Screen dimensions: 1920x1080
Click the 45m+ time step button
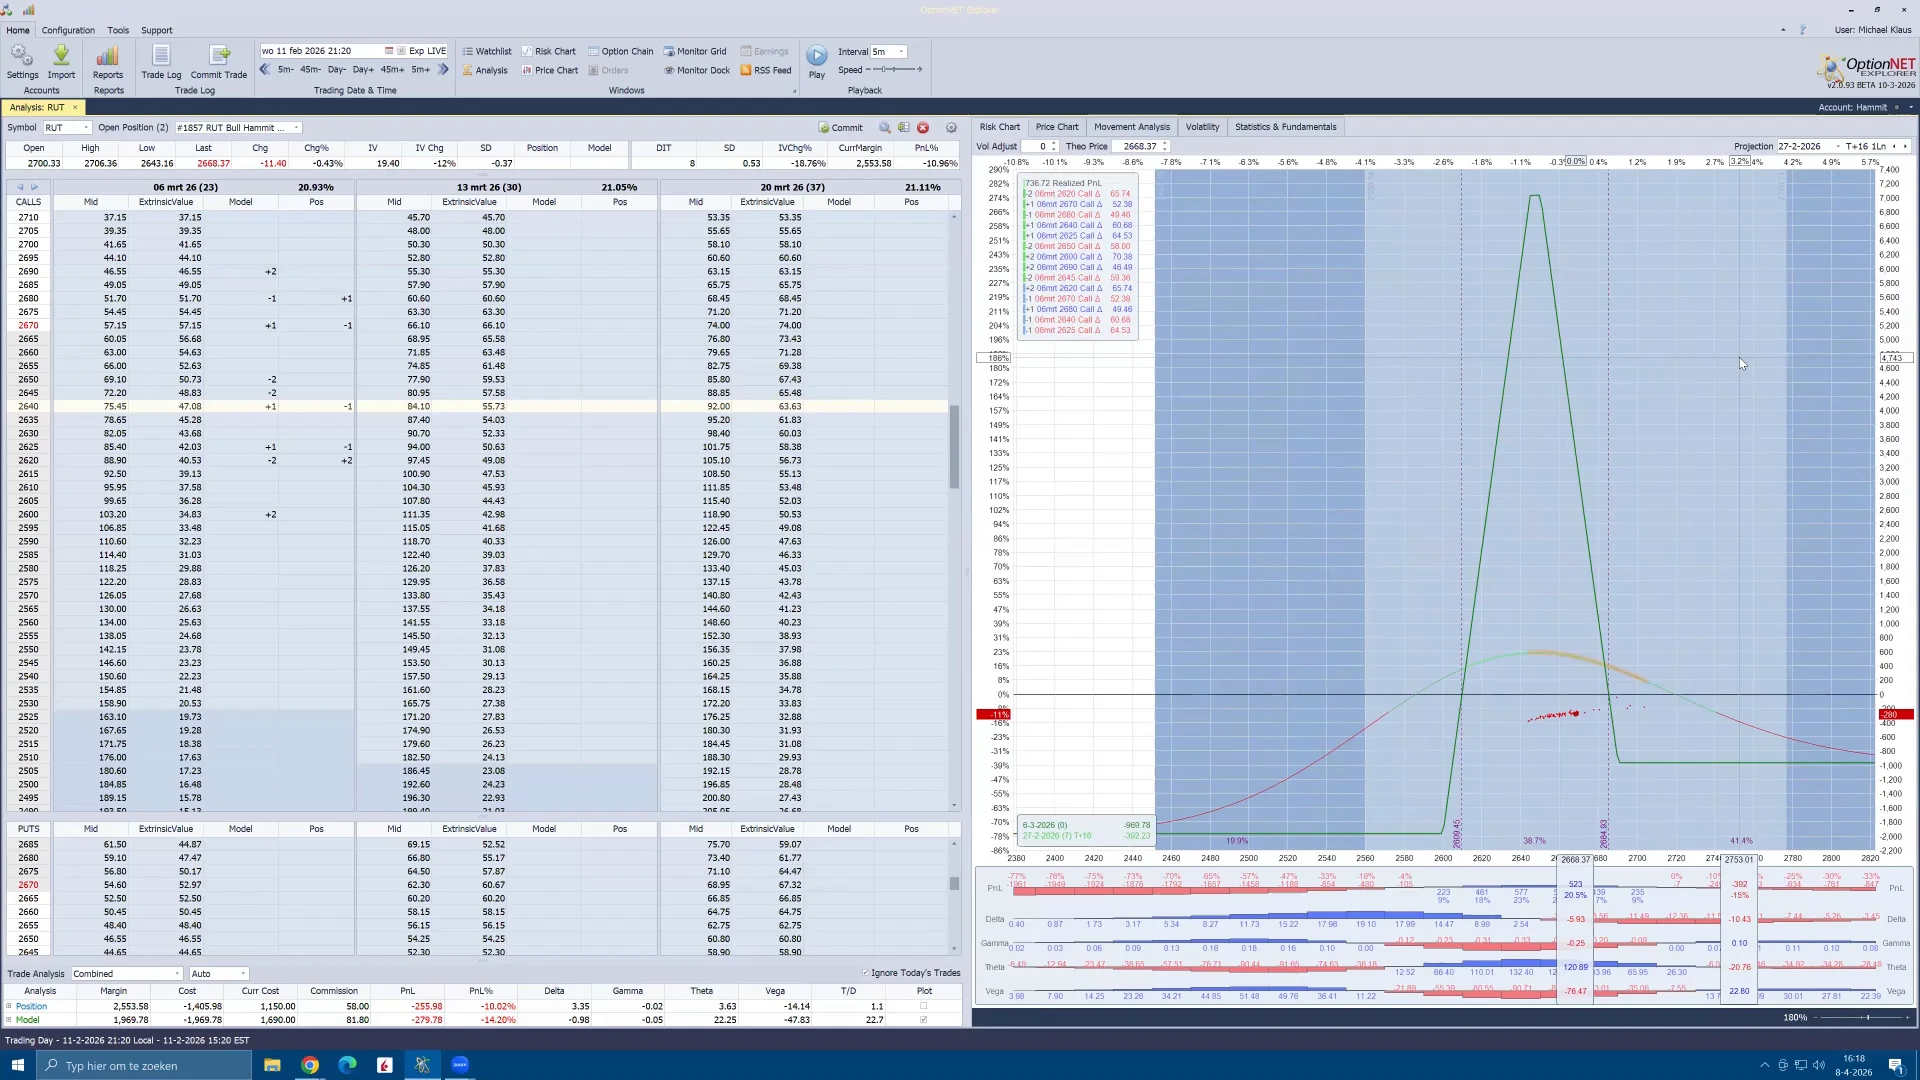(392, 70)
